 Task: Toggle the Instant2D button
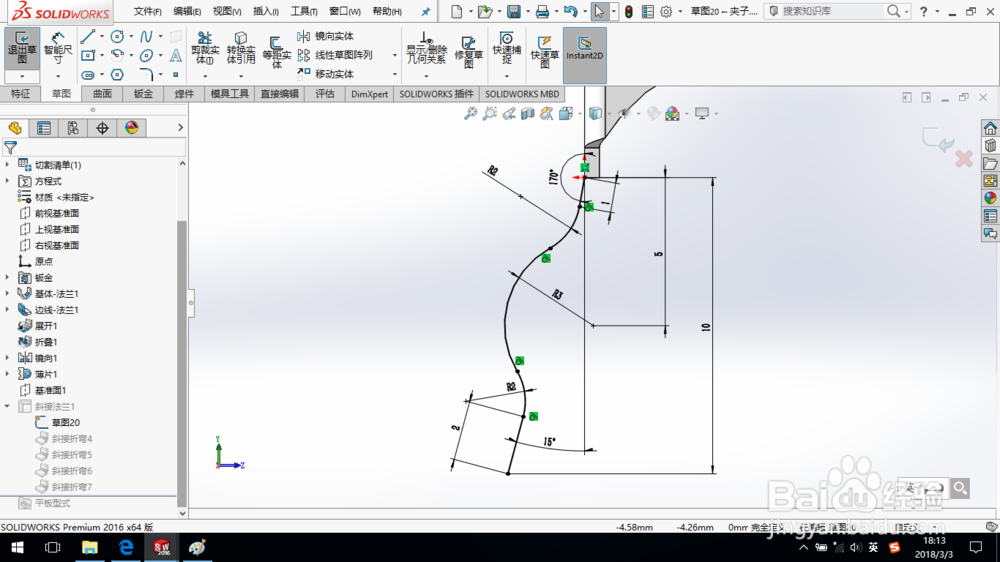[585, 55]
